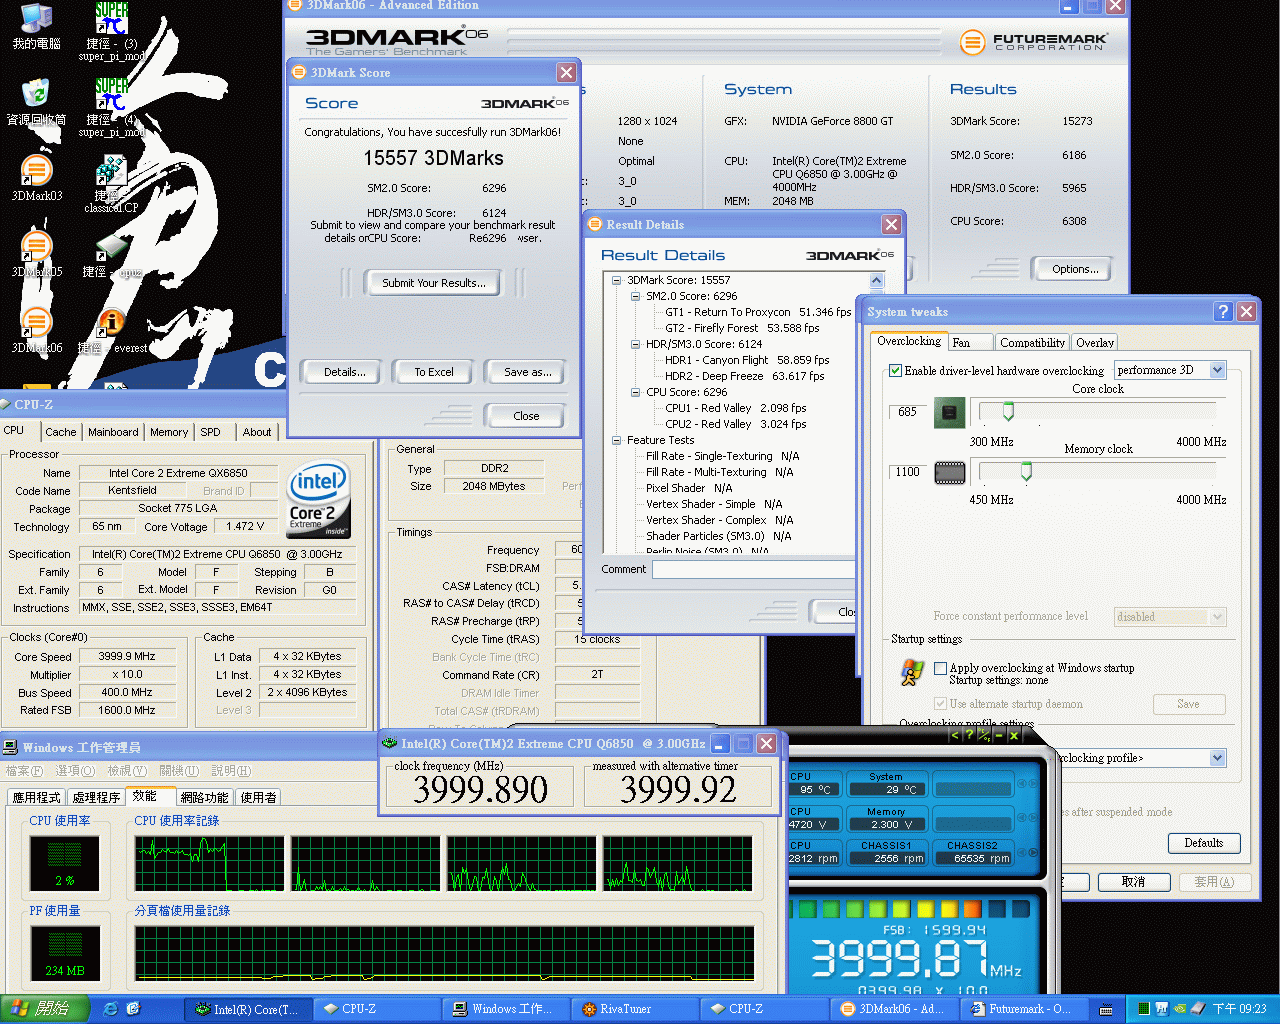Switch to RivaTuner in the taskbar
Screen dimensions: 1280x1024
(x=636, y=1009)
